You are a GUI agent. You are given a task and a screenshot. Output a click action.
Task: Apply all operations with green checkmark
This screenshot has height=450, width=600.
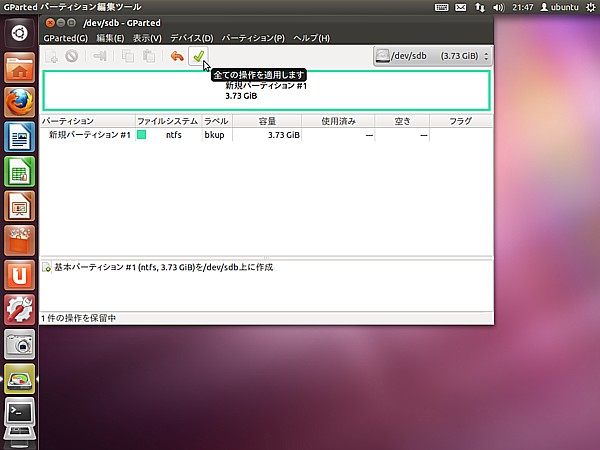point(198,56)
